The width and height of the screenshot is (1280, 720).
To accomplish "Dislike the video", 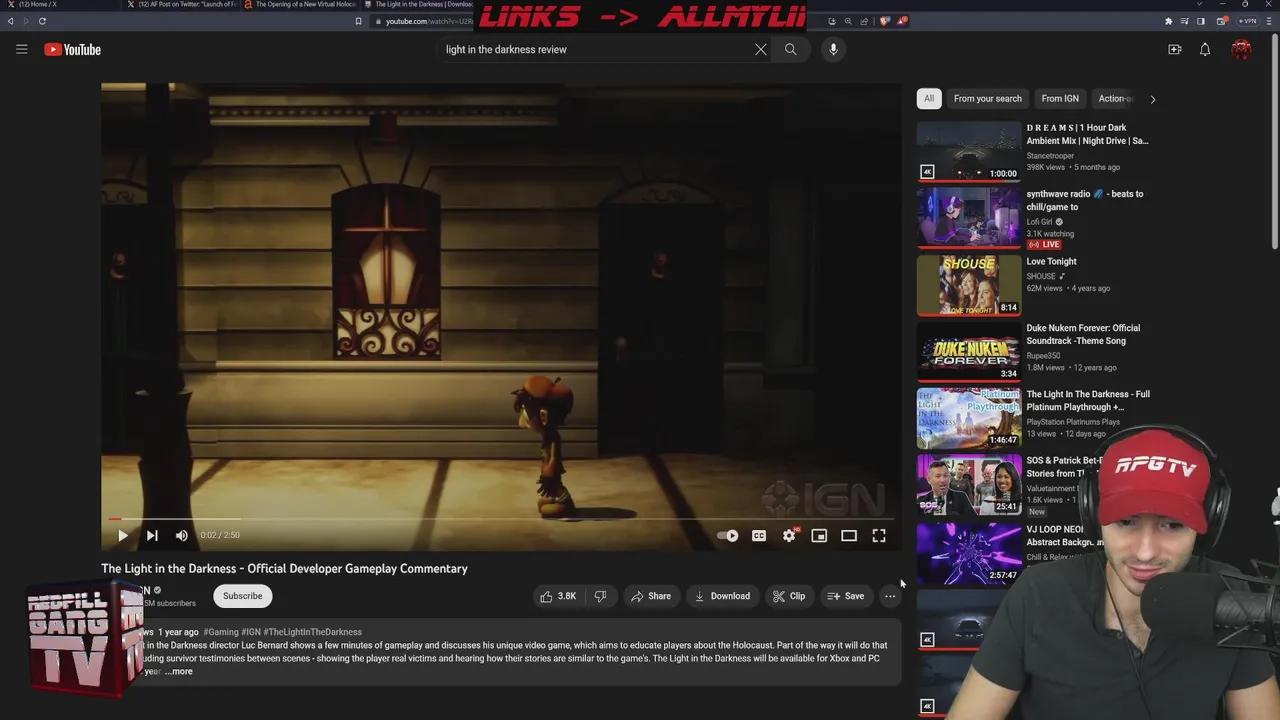I will tap(600, 596).
